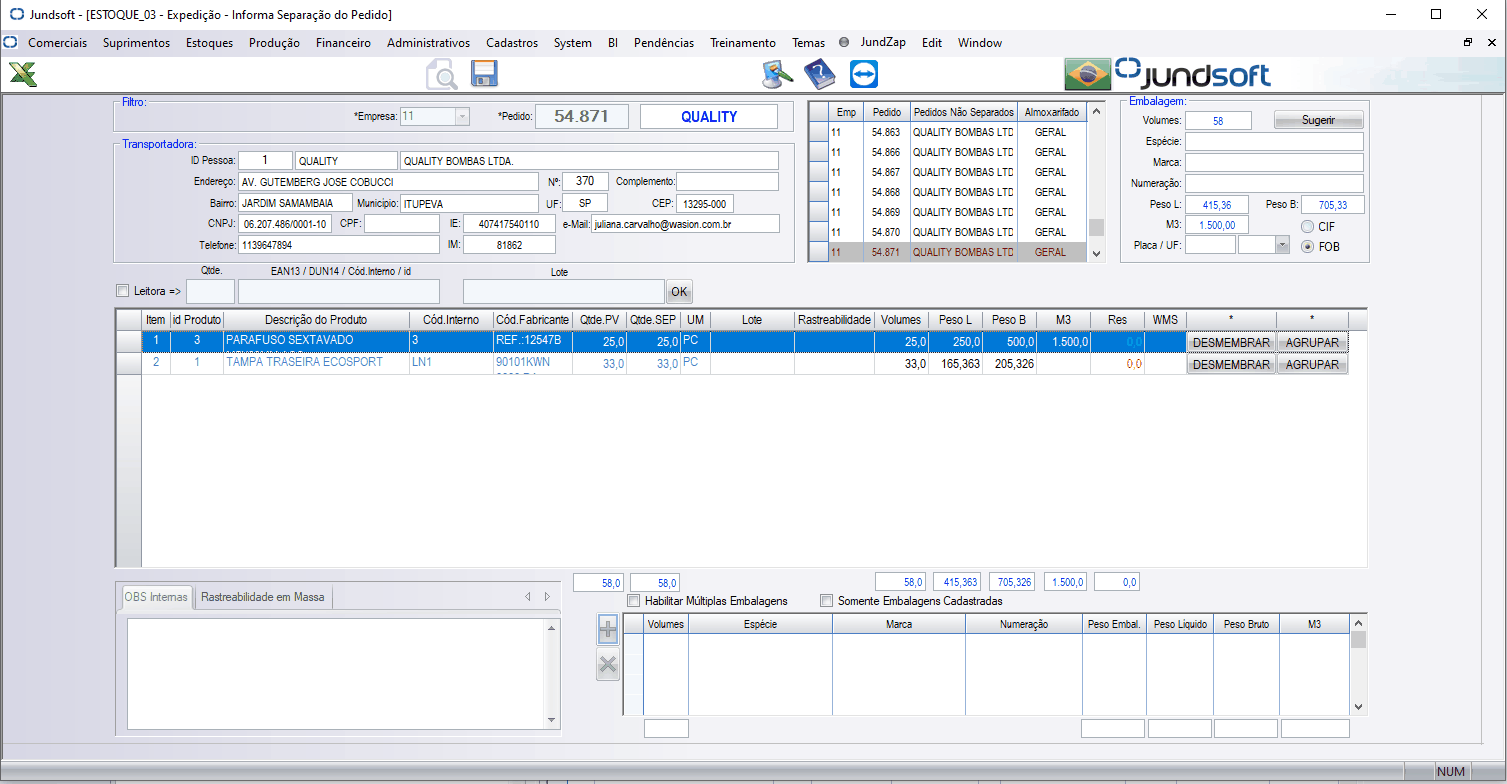The image size is (1507, 784).
Task: Click the Volumes field in Embalagem
Action: [x=1218, y=120]
